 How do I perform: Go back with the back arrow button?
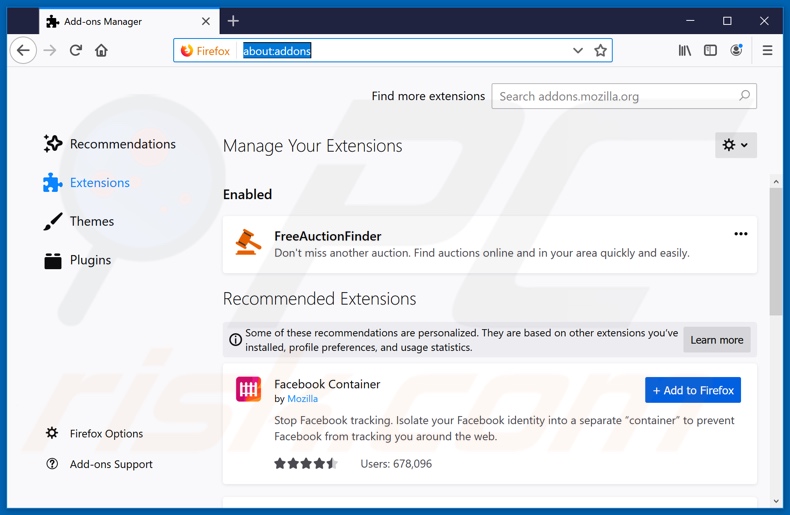pos(23,50)
